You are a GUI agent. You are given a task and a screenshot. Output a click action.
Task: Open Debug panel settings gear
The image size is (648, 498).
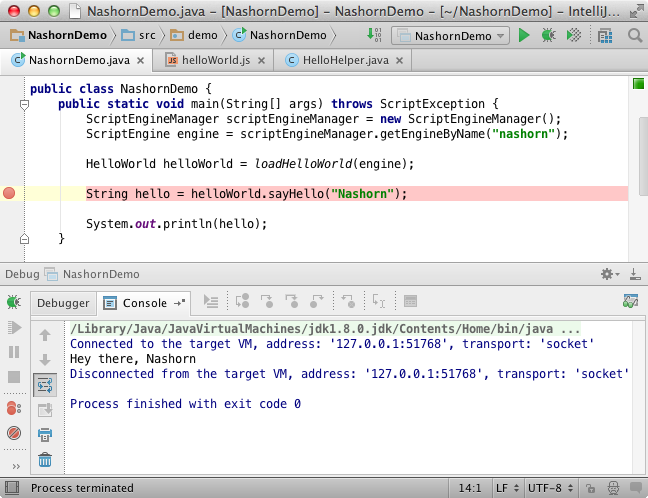pos(610,274)
